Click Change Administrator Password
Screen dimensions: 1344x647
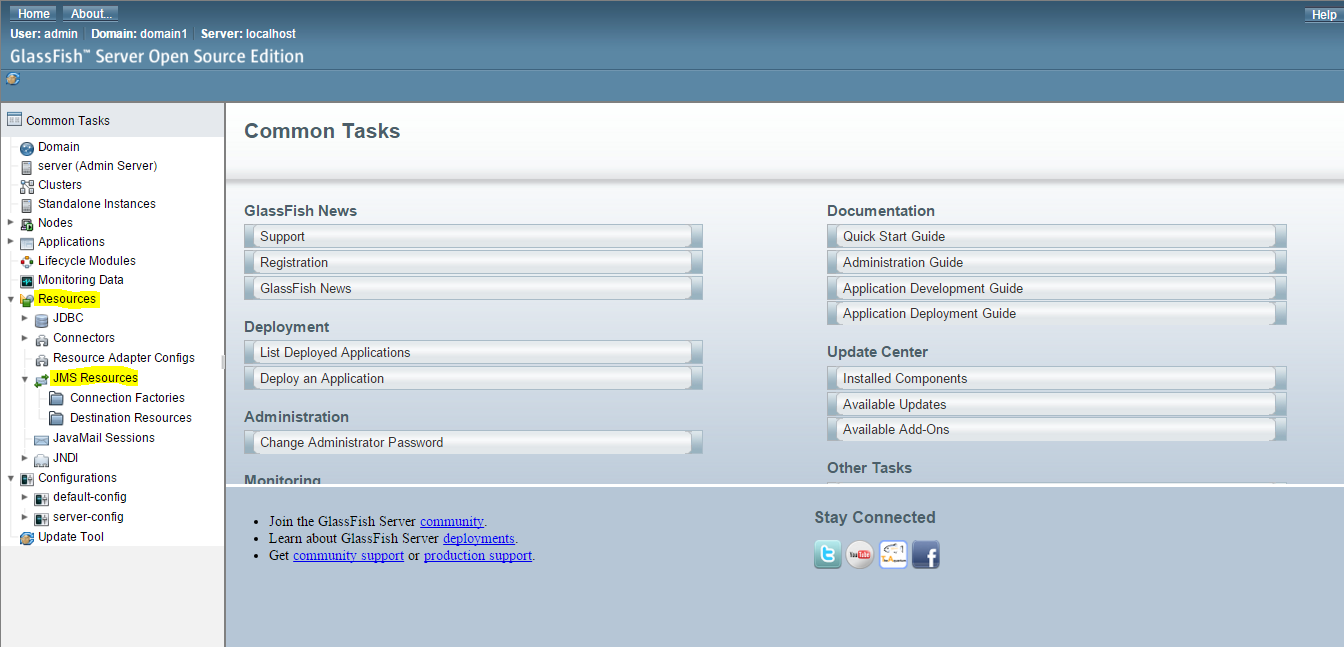click(x=473, y=443)
